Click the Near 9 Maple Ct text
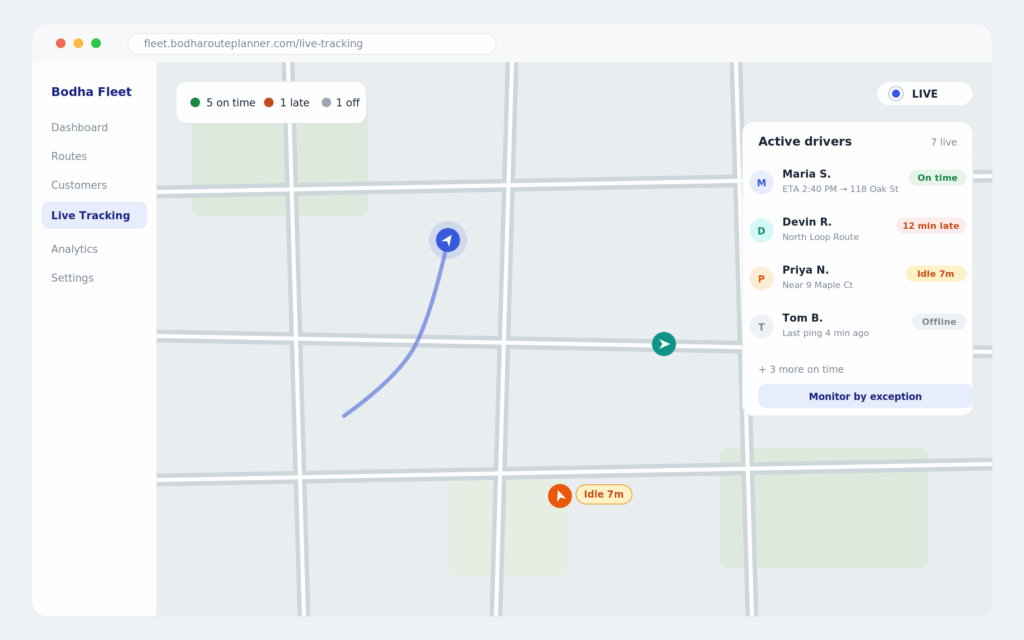 [818, 285]
